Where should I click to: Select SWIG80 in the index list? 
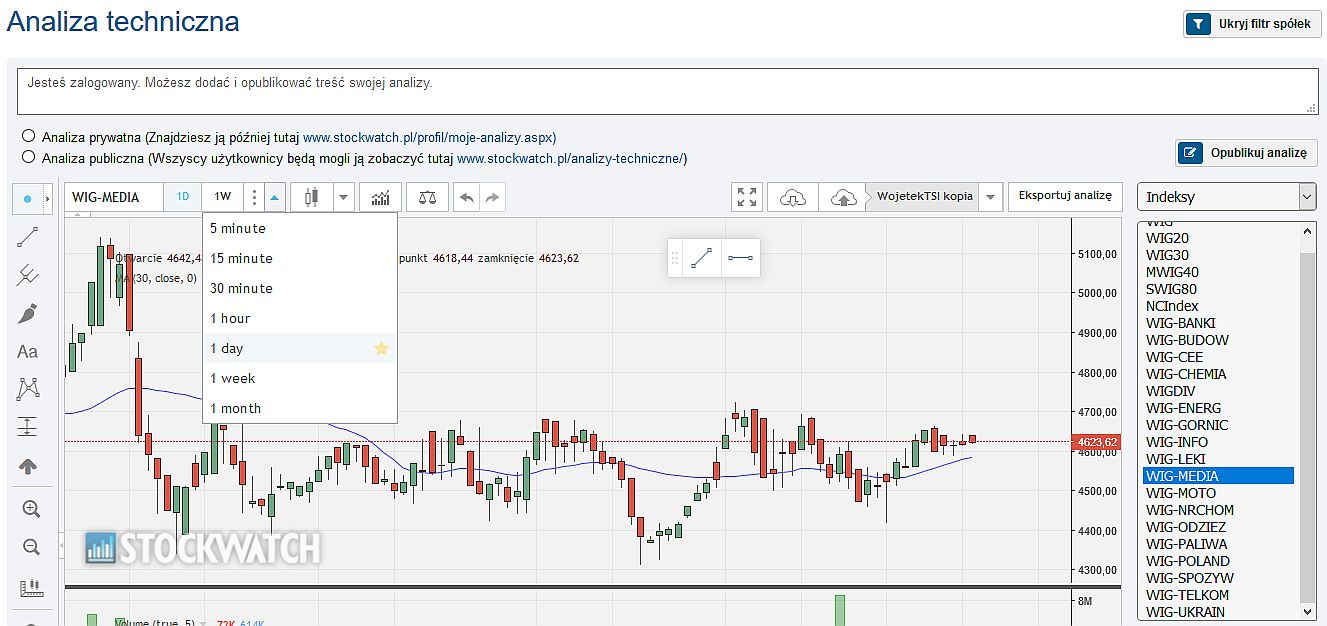click(1218, 289)
